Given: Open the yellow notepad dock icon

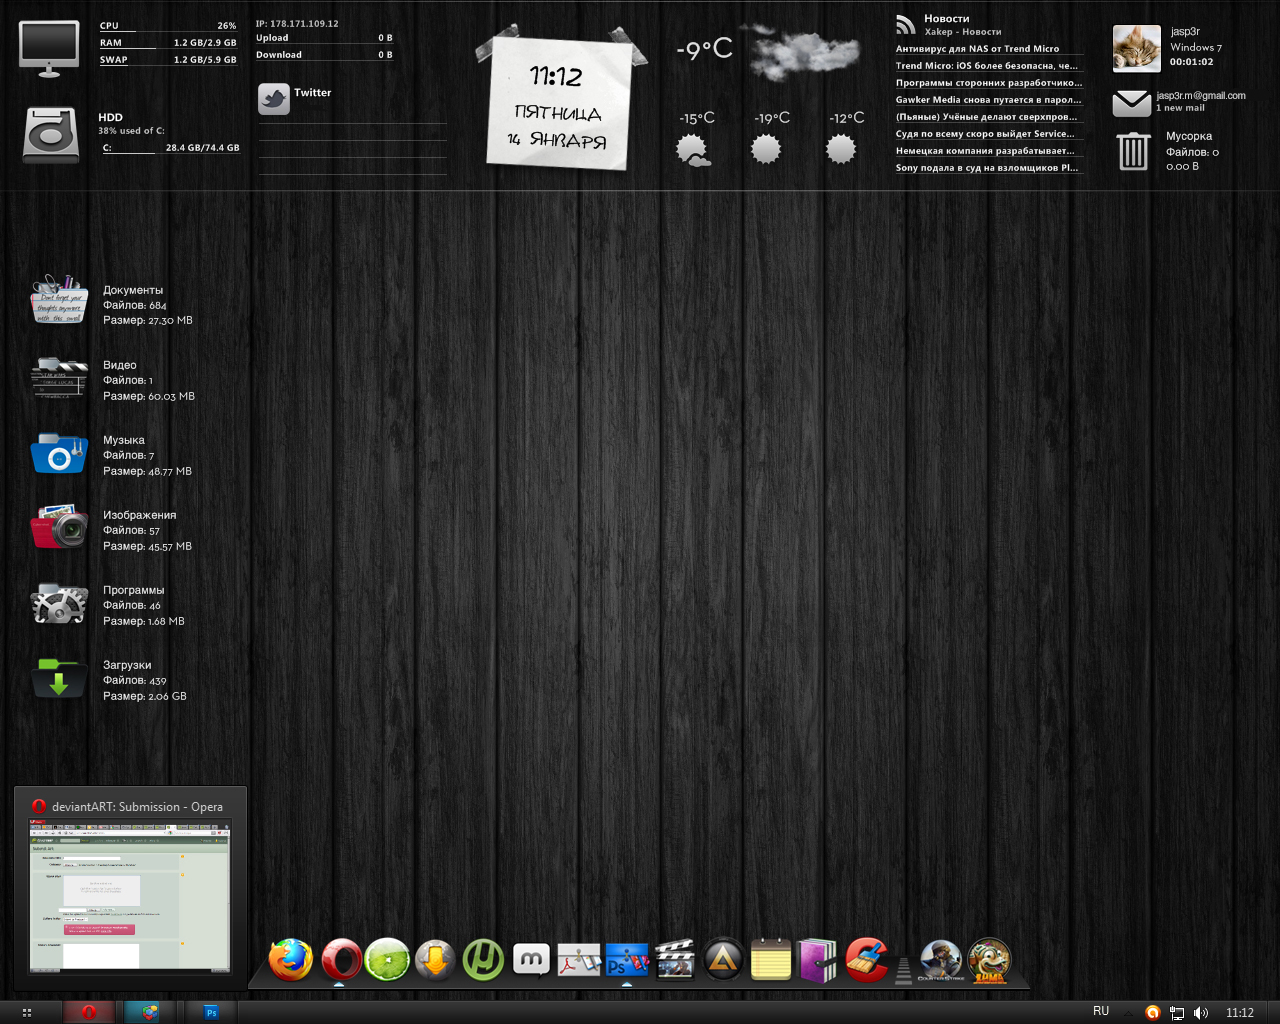Looking at the screenshot, I should (771, 961).
